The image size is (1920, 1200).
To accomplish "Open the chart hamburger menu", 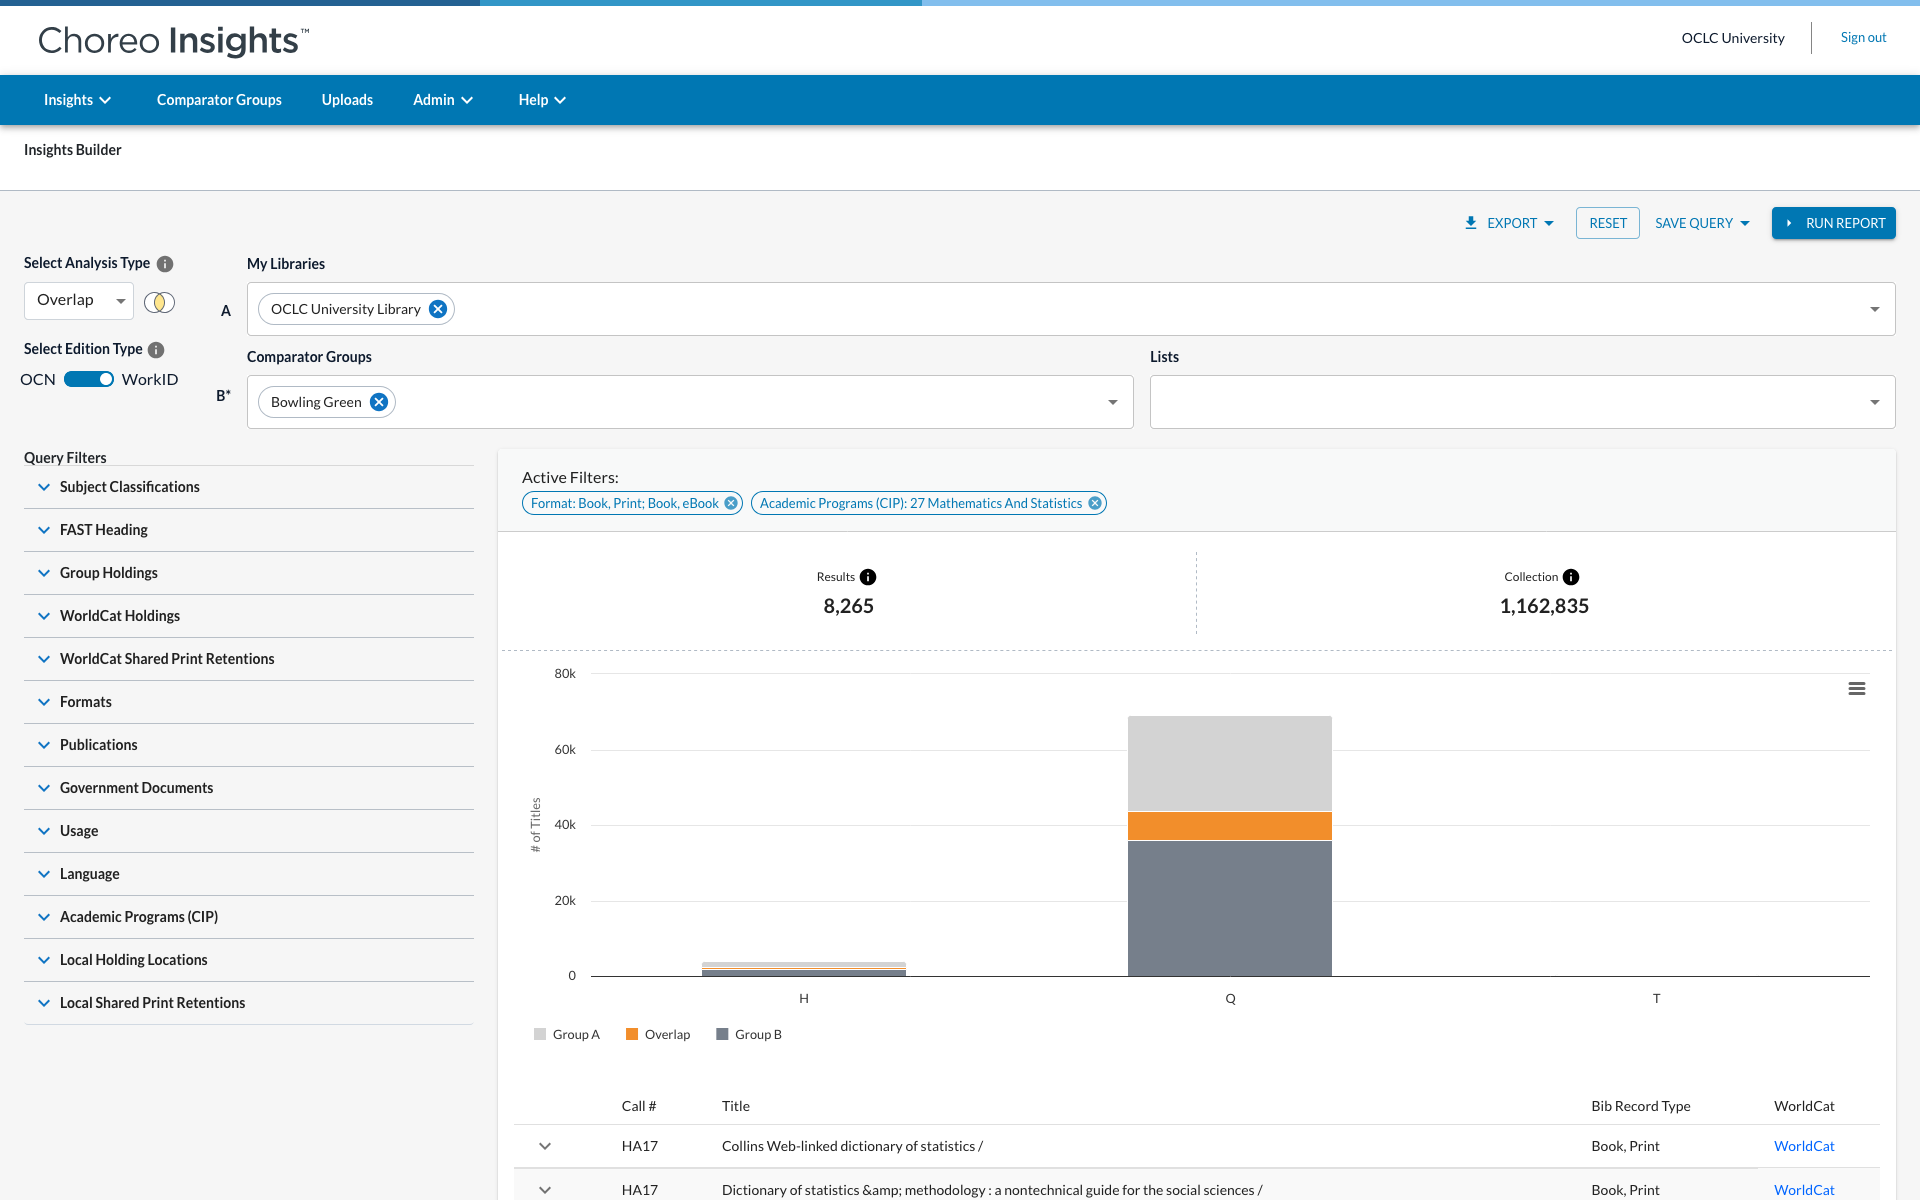I will pos(1857,689).
